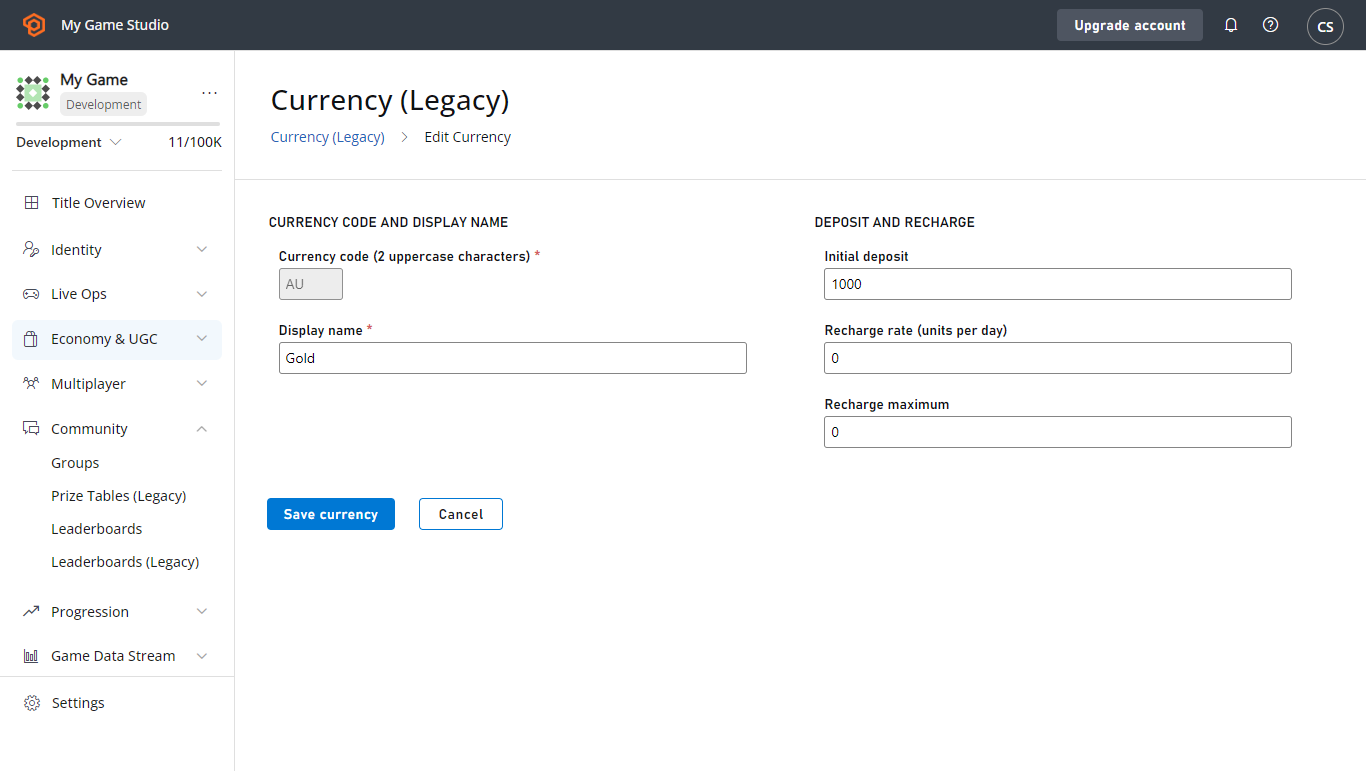Follow the Currency (Legacy) breadcrumb link
This screenshot has height=771, width=1366.
[x=328, y=137]
